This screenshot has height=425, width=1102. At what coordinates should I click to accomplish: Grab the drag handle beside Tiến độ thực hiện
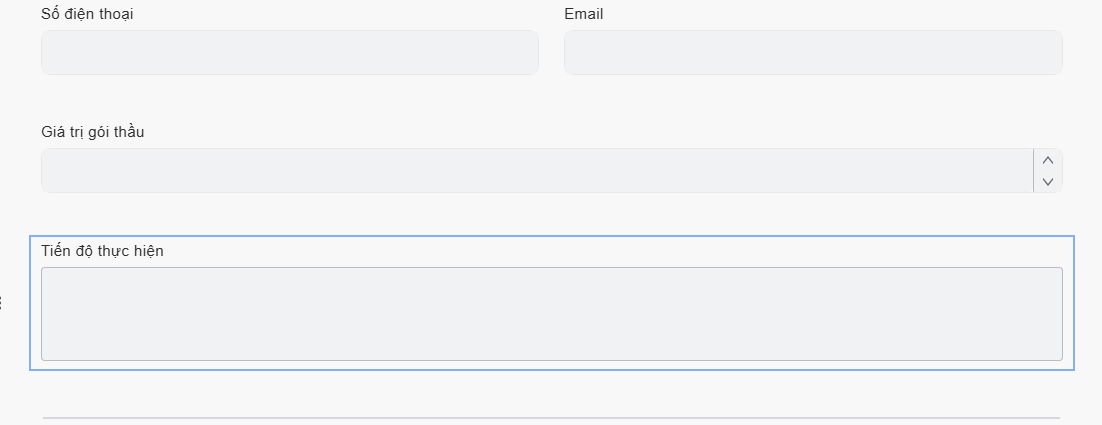(x=2, y=303)
